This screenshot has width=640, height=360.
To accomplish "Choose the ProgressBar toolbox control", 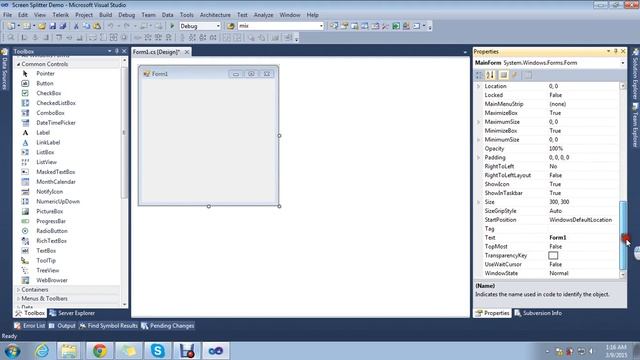I will pyautogui.click(x=51, y=221).
